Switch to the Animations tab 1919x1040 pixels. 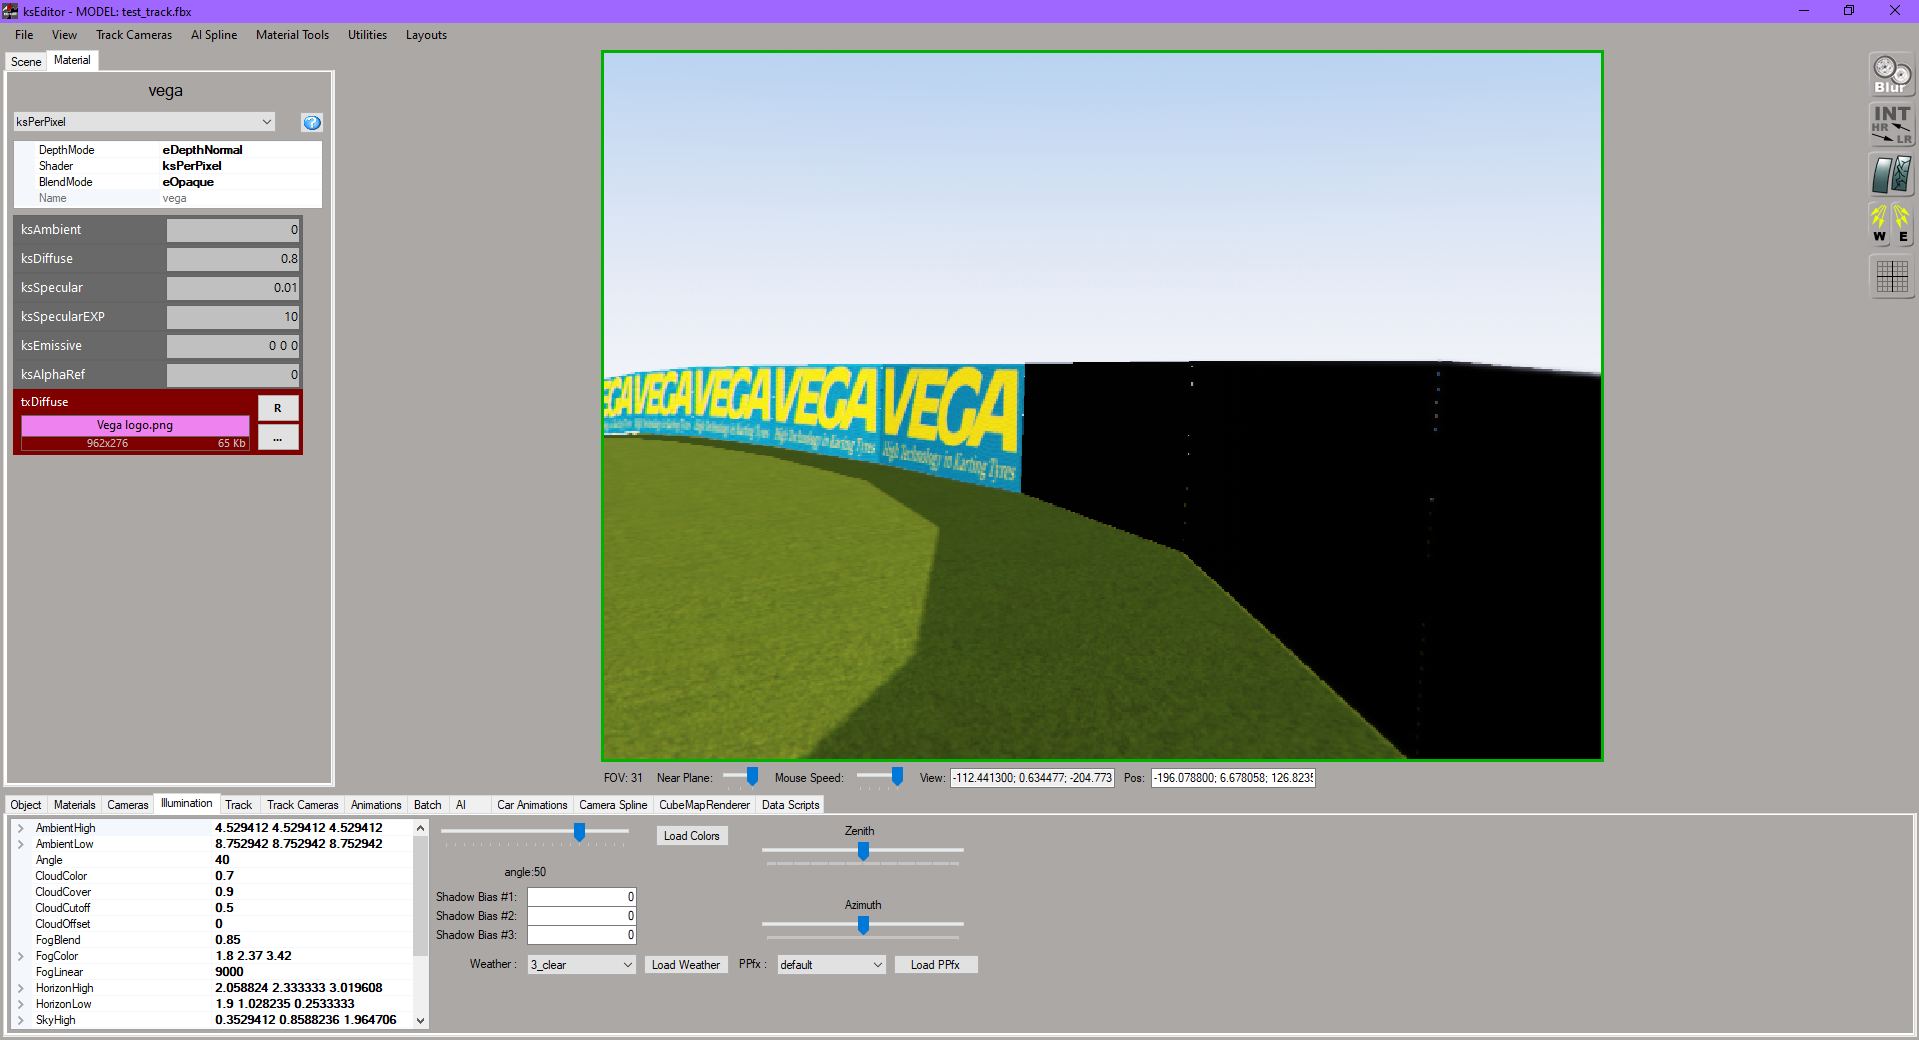(376, 805)
